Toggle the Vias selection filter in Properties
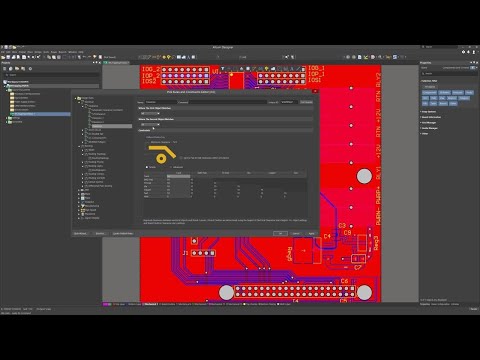This screenshot has width=480, height=360. pyautogui.click(x=442, y=98)
